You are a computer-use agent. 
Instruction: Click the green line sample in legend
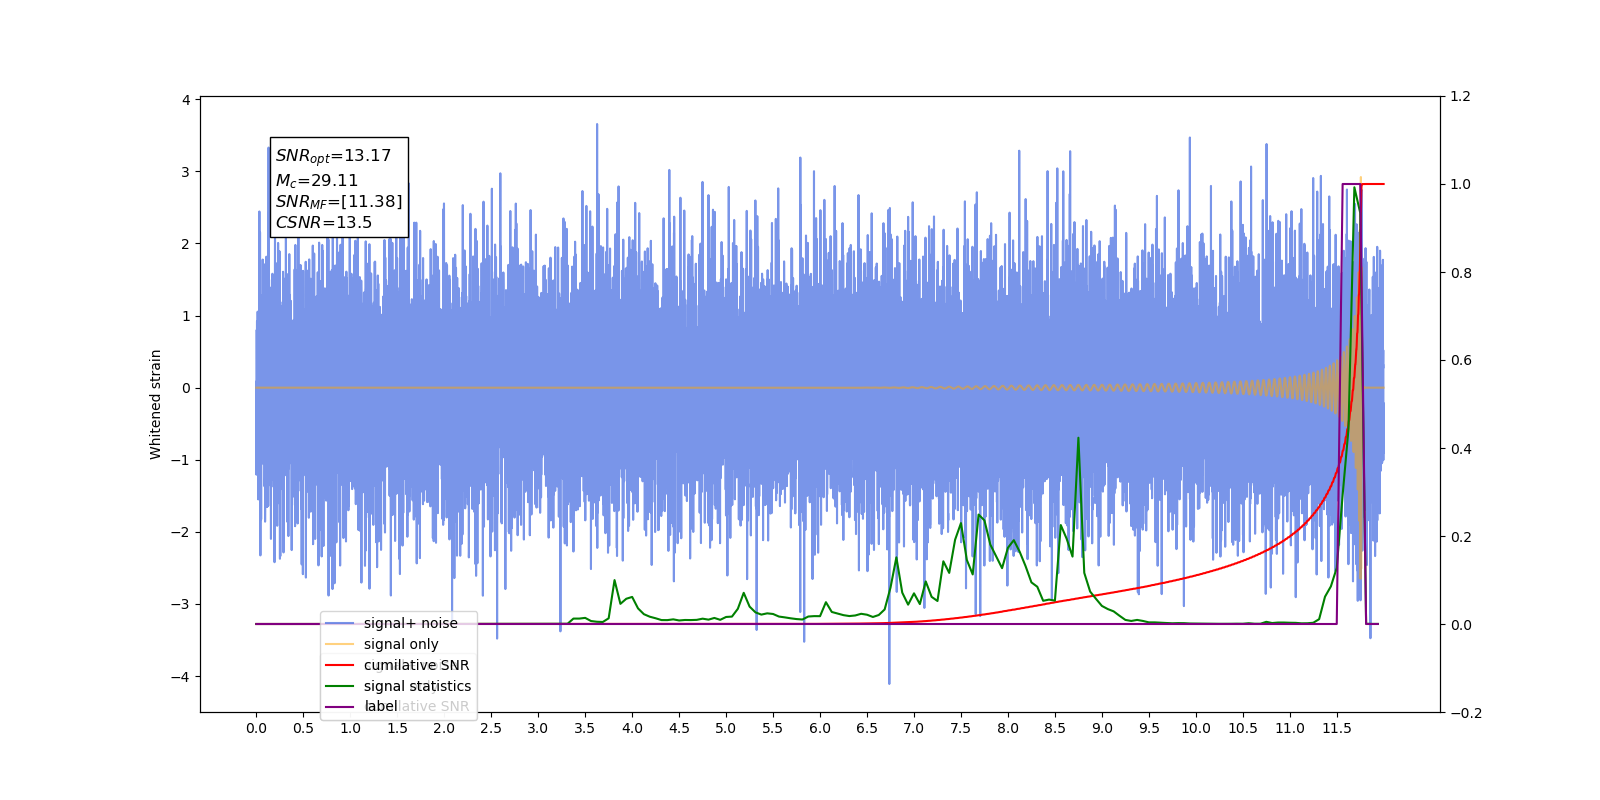click(340, 686)
